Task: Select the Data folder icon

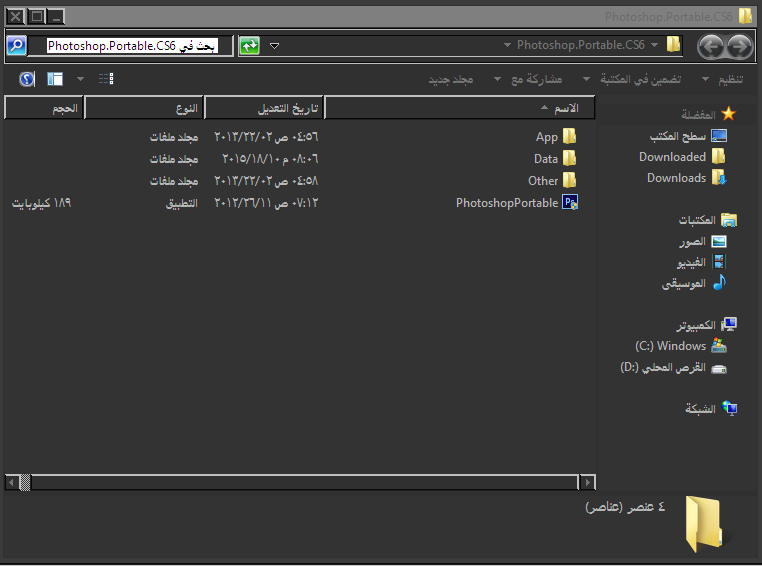Action: tap(569, 158)
